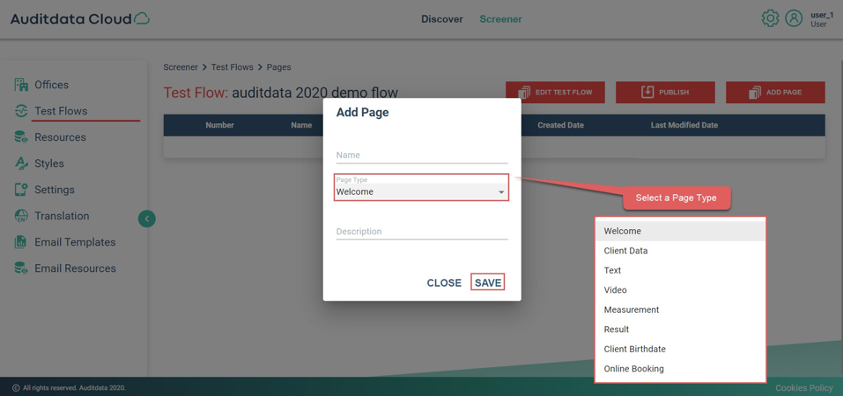The height and width of the screenshot is (397, 843).
Task: Open Translation in the sidebar
Action: pos(62,216)
